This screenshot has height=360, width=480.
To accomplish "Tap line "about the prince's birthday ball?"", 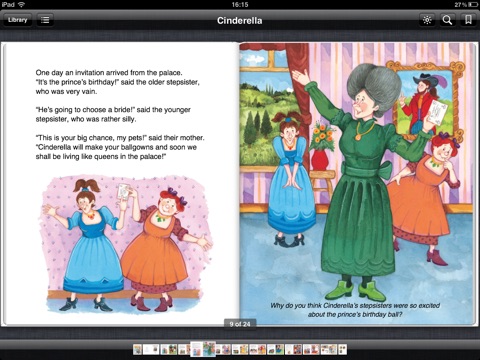I will coord(355,314).
